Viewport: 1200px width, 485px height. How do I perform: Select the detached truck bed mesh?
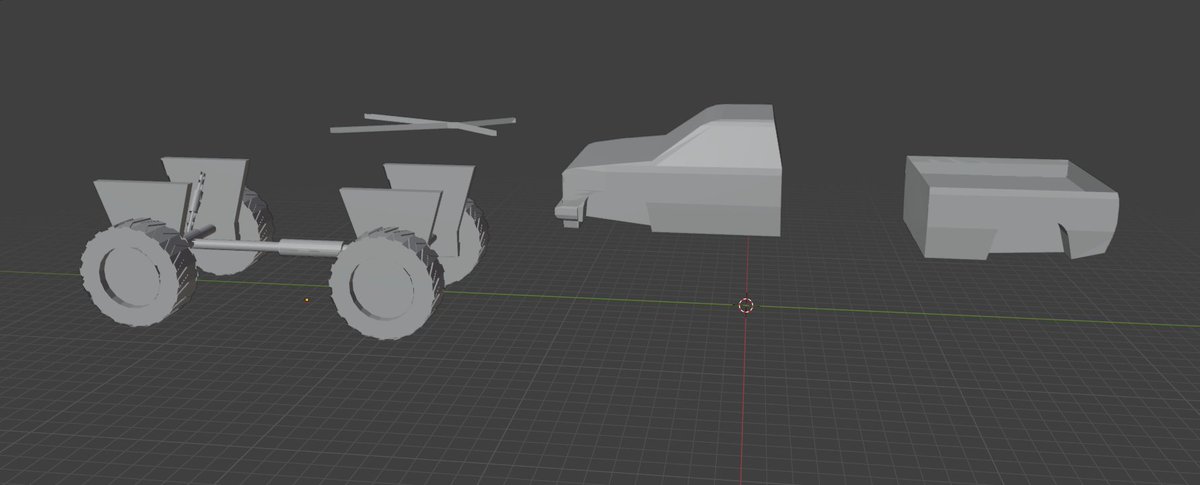click(1010, 208)
